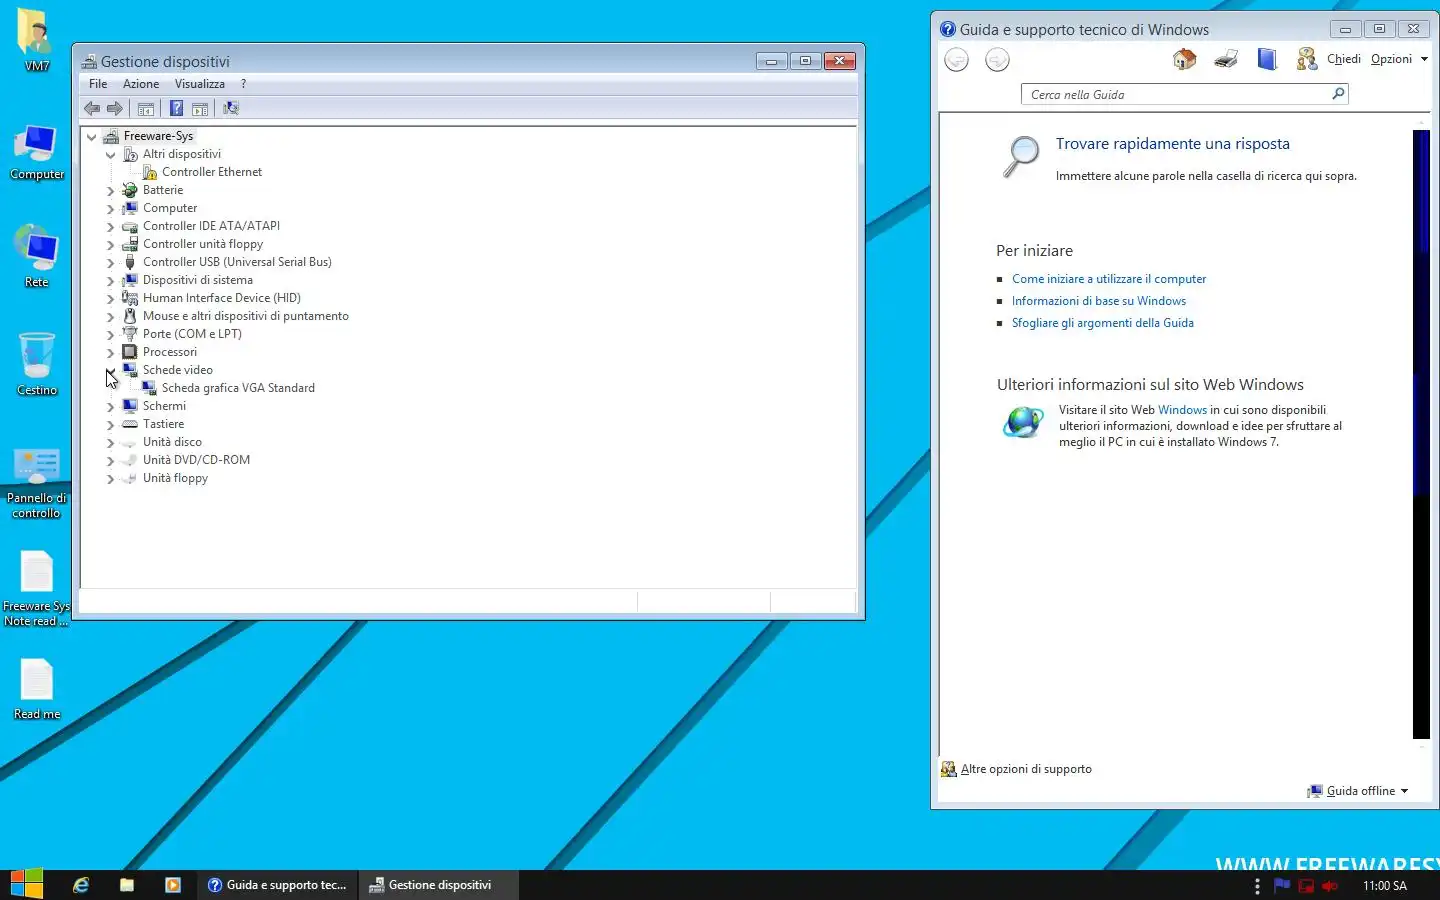This screenshot has height=900, width=1440.
Task: Click the Windows website link in Guida
Action: coord(1182,410)
